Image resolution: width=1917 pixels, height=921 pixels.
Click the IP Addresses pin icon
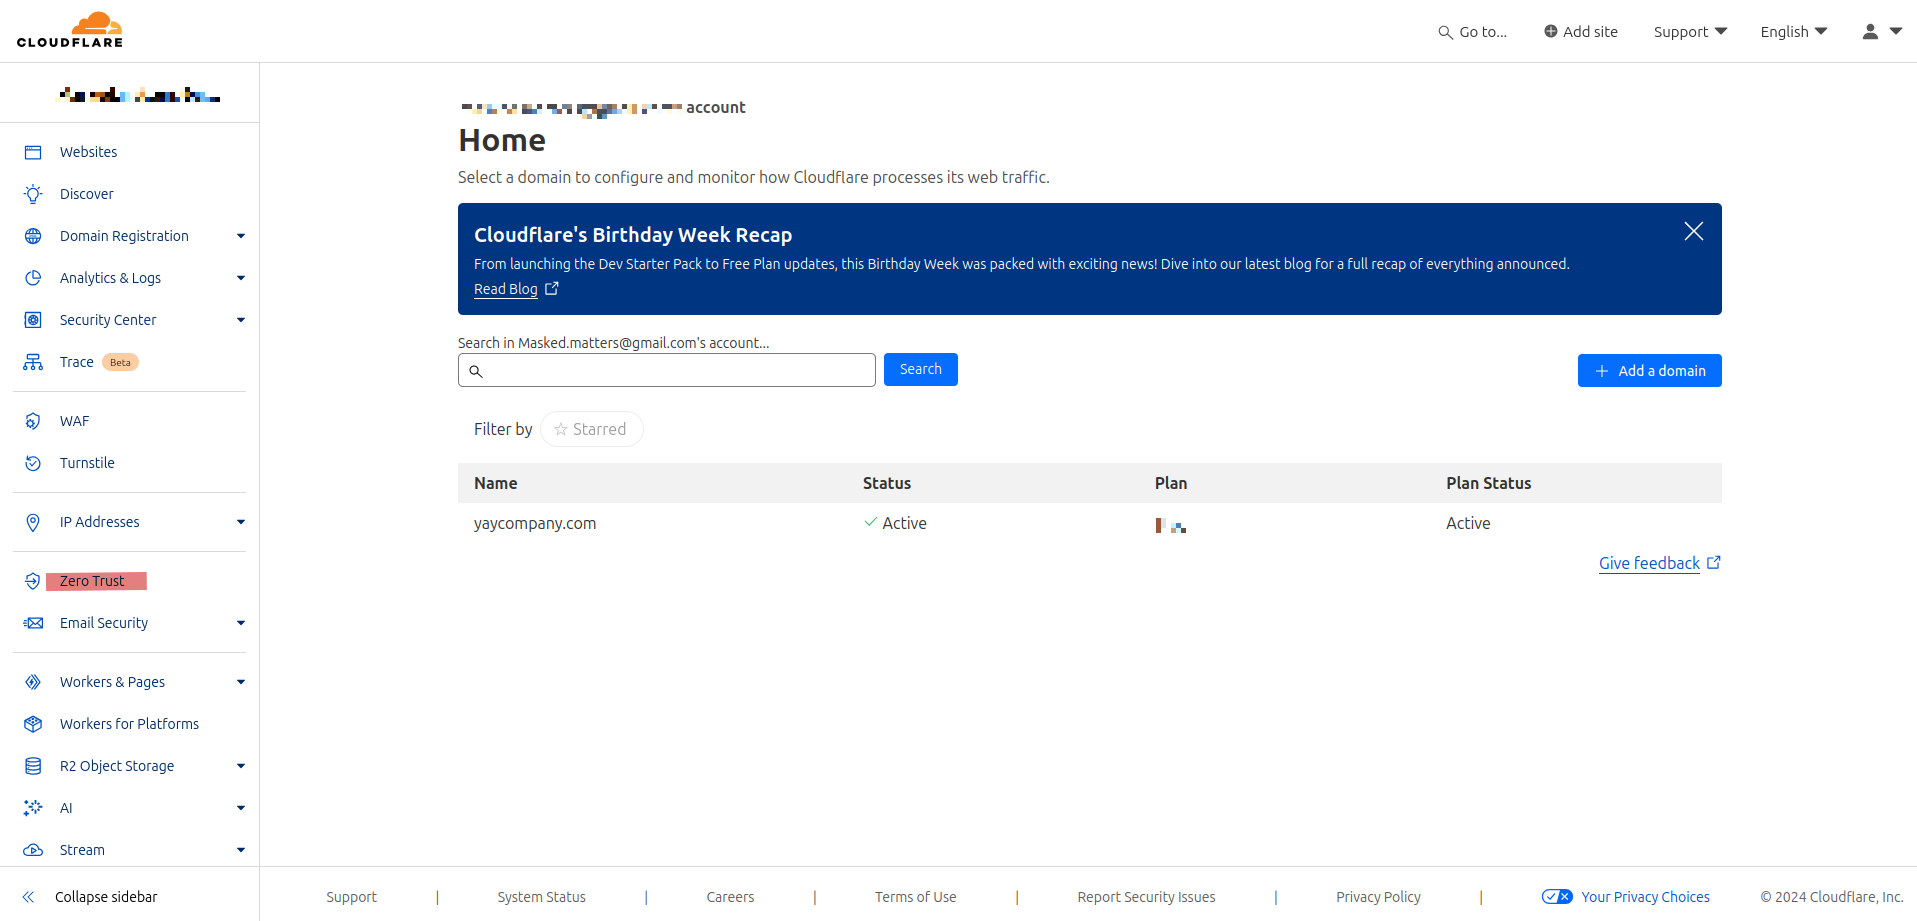pos(33,522)
